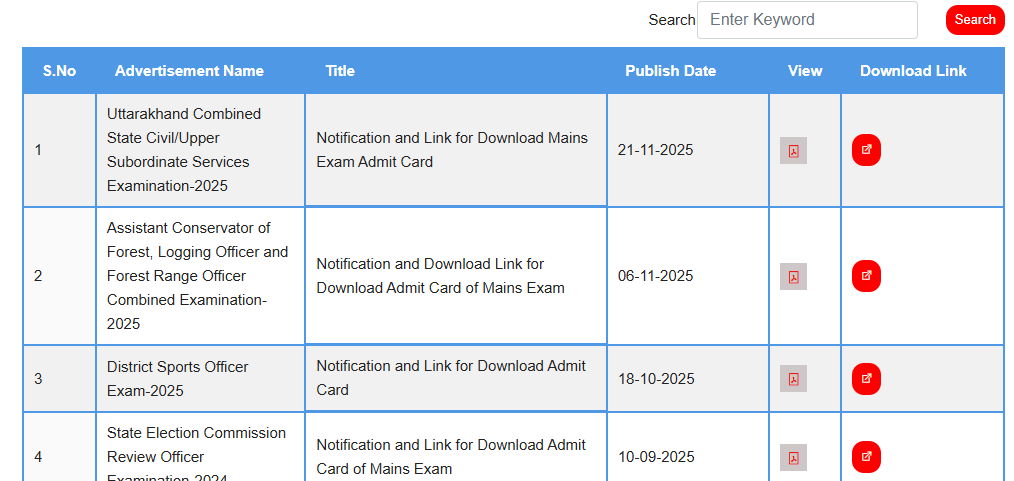The width and height of the screenshot is (1014, 481).
Task: Click the red Search button
Action: pyautogui.click(x=974, y=20)
